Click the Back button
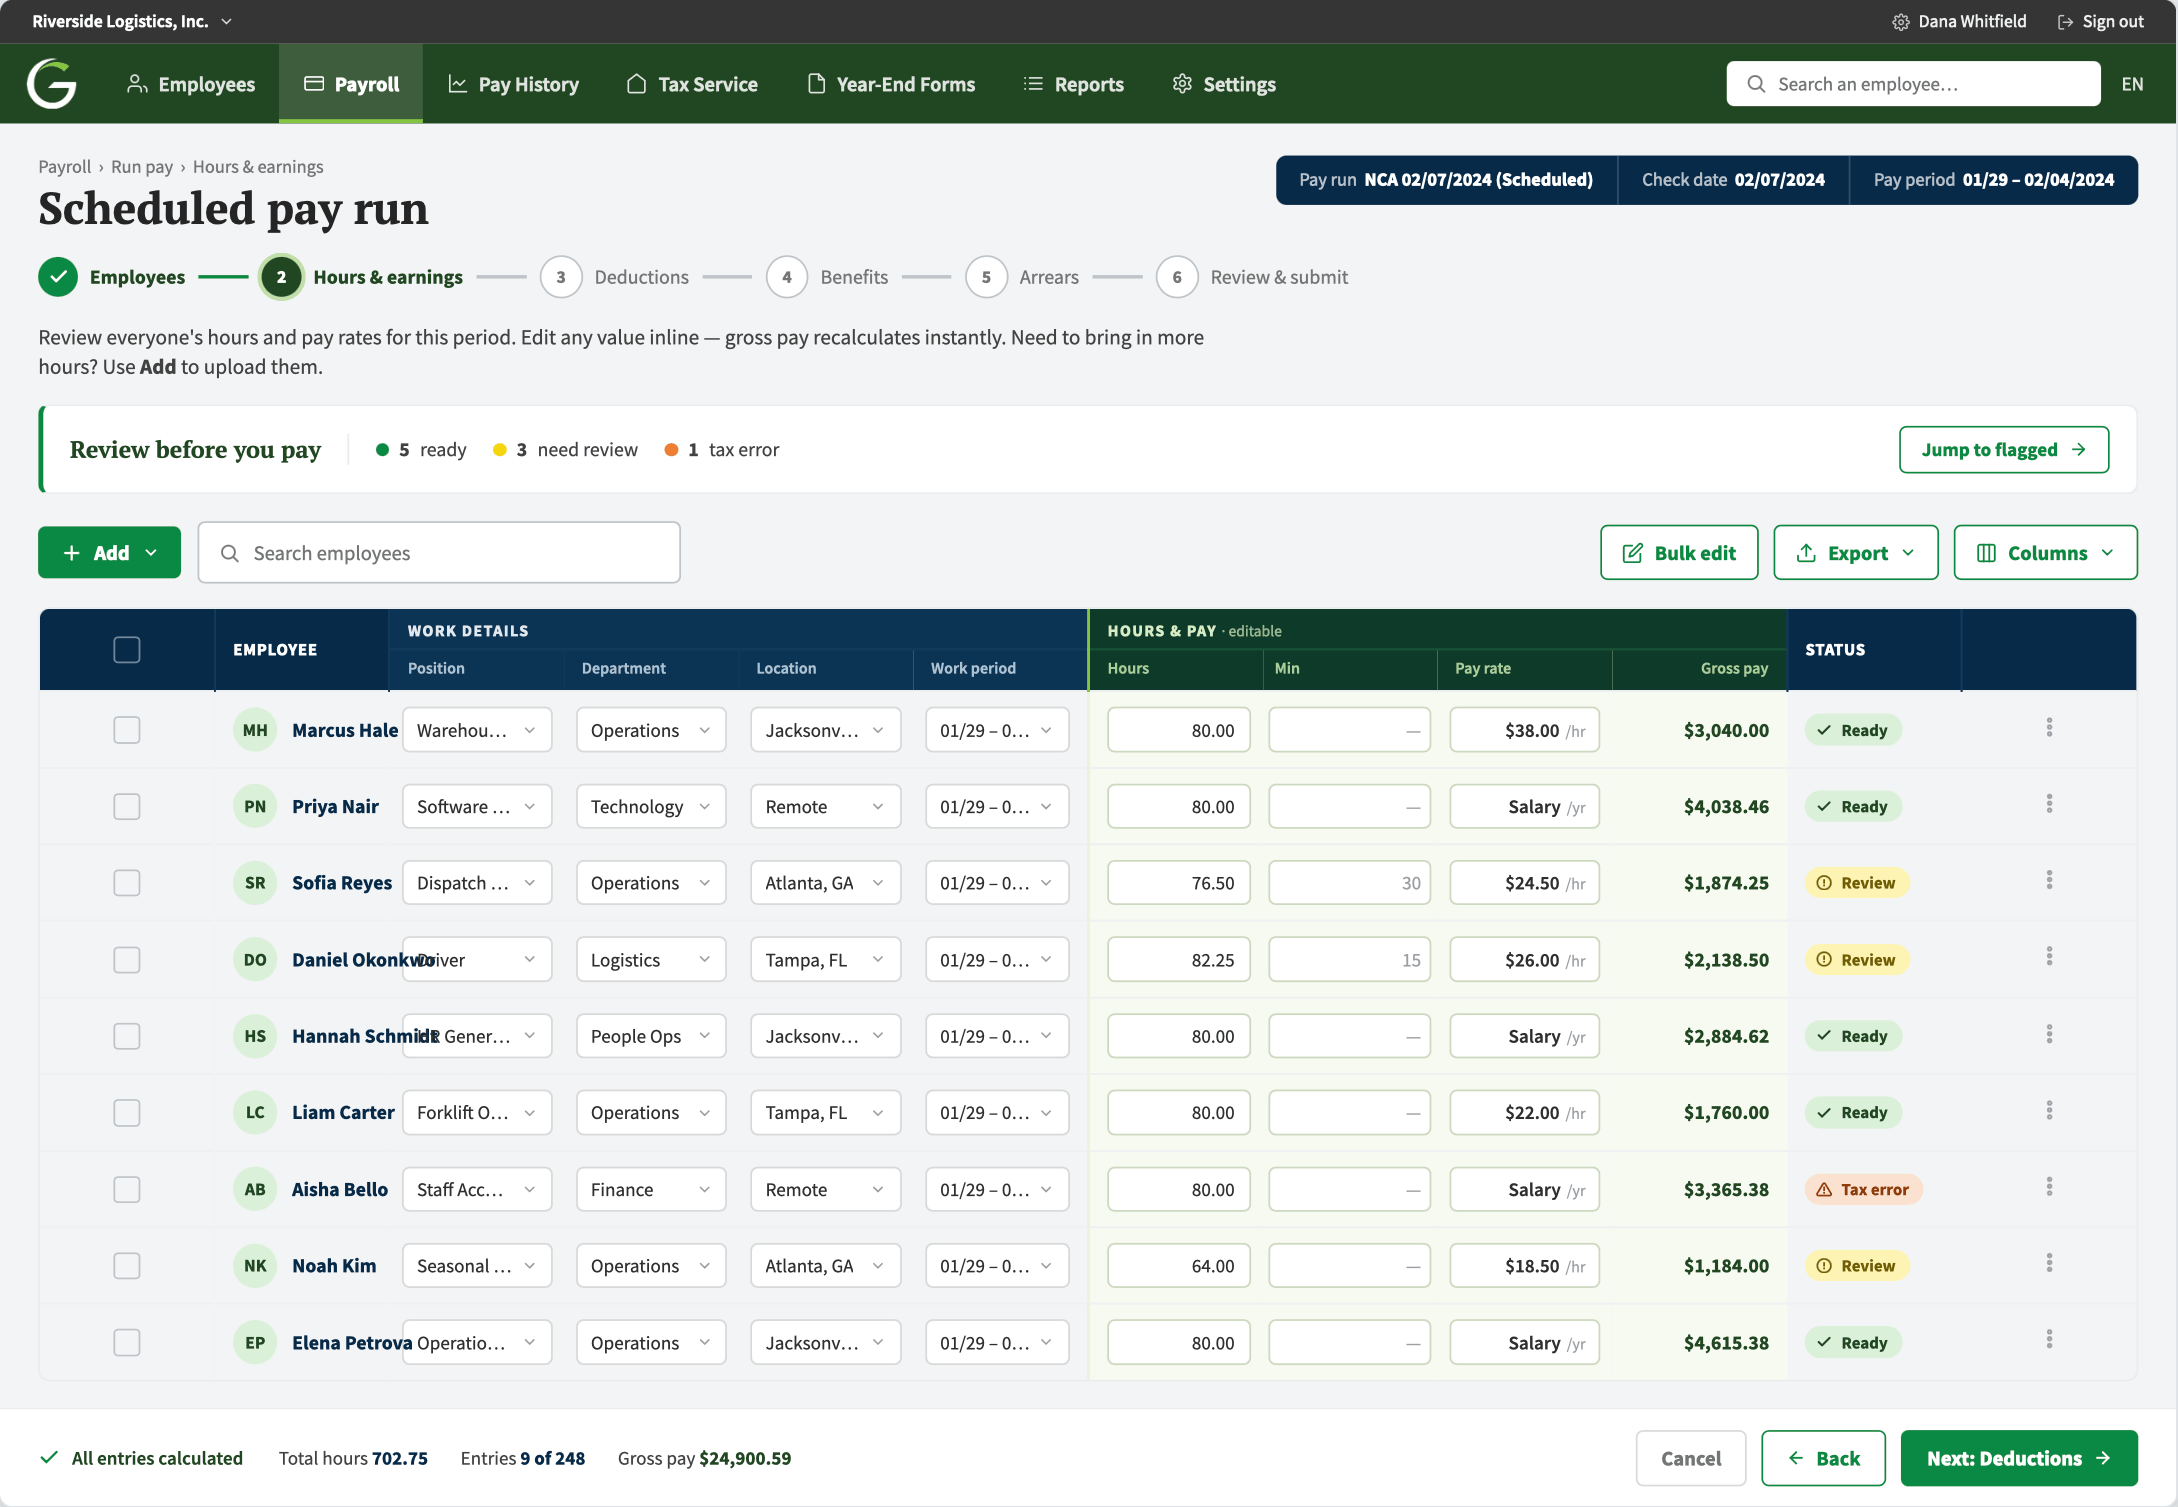This screenshot has height=1507, width=2178. [1824, 1458]
